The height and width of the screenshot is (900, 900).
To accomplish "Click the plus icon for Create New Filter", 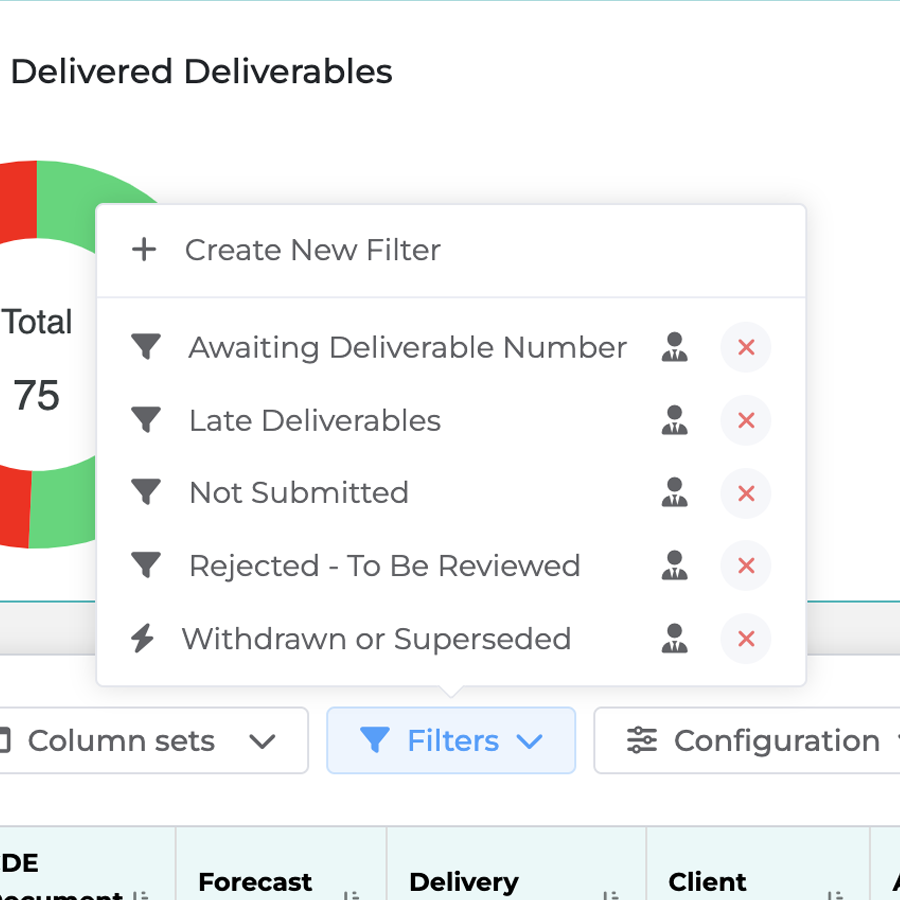I will click(145, 250).
